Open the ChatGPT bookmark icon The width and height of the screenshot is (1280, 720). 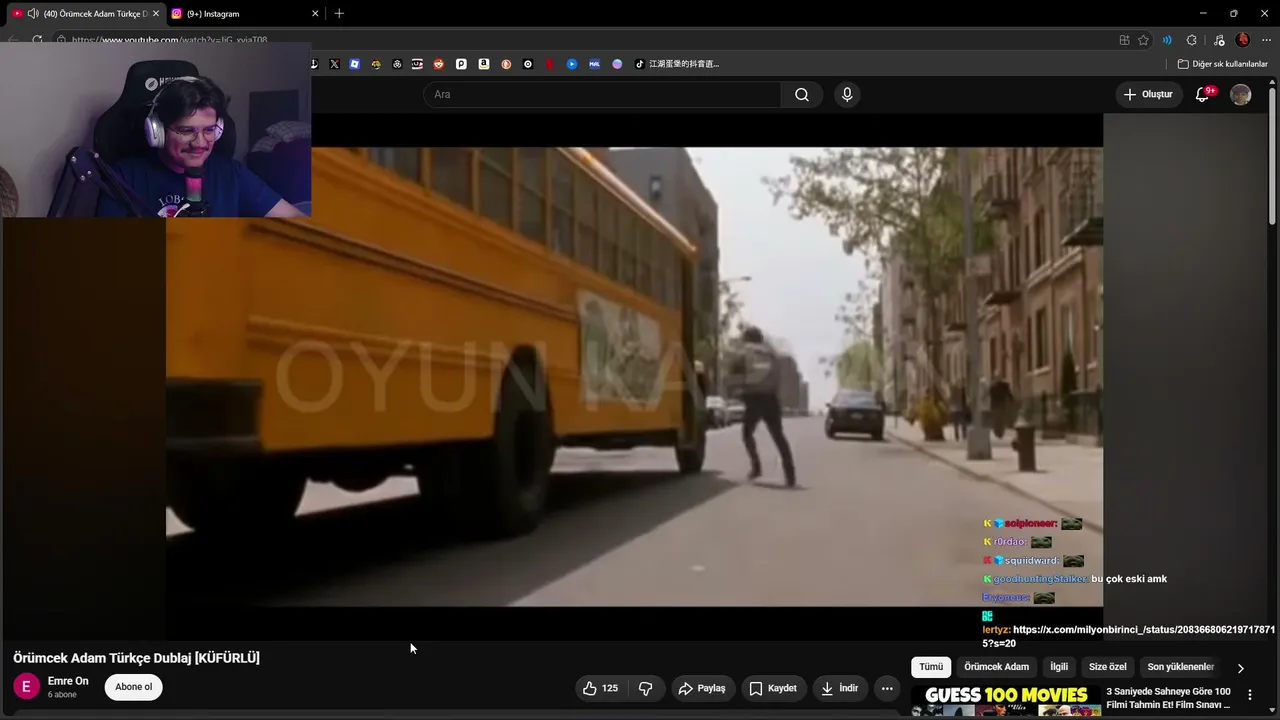coord(397,64)
